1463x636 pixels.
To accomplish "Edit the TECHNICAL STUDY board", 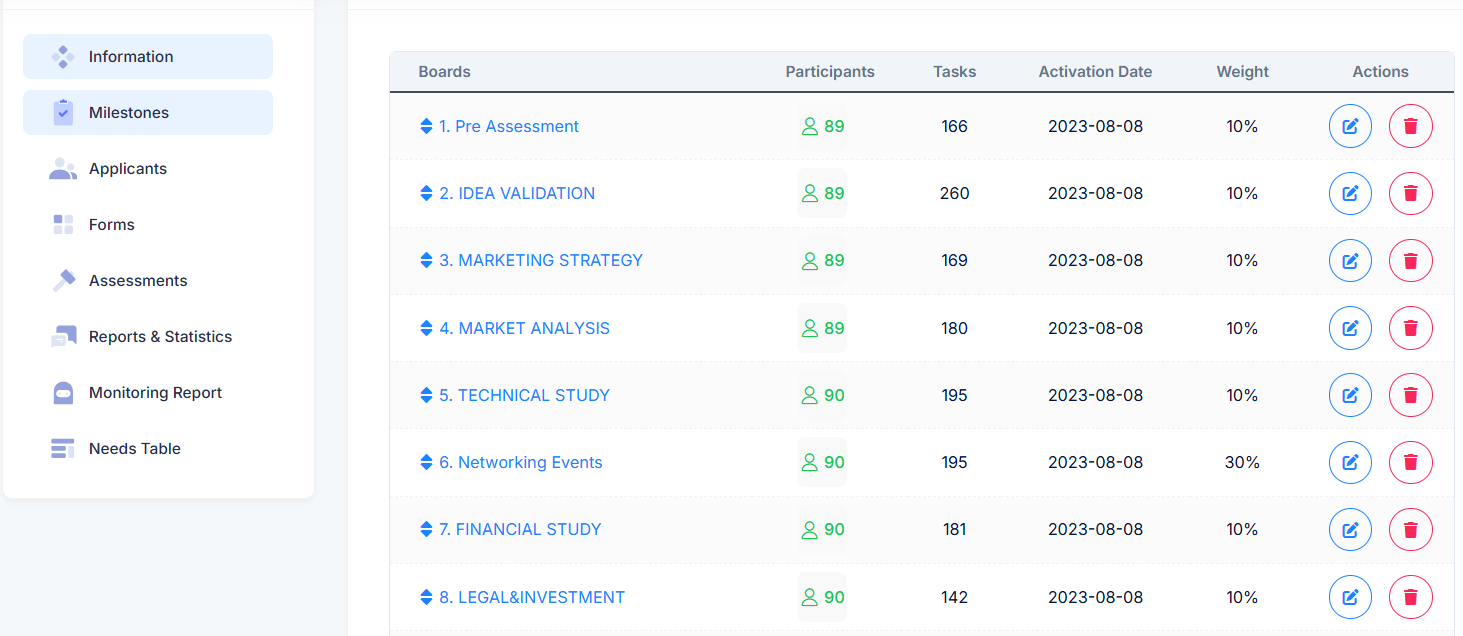I will tap(1350, 395).
